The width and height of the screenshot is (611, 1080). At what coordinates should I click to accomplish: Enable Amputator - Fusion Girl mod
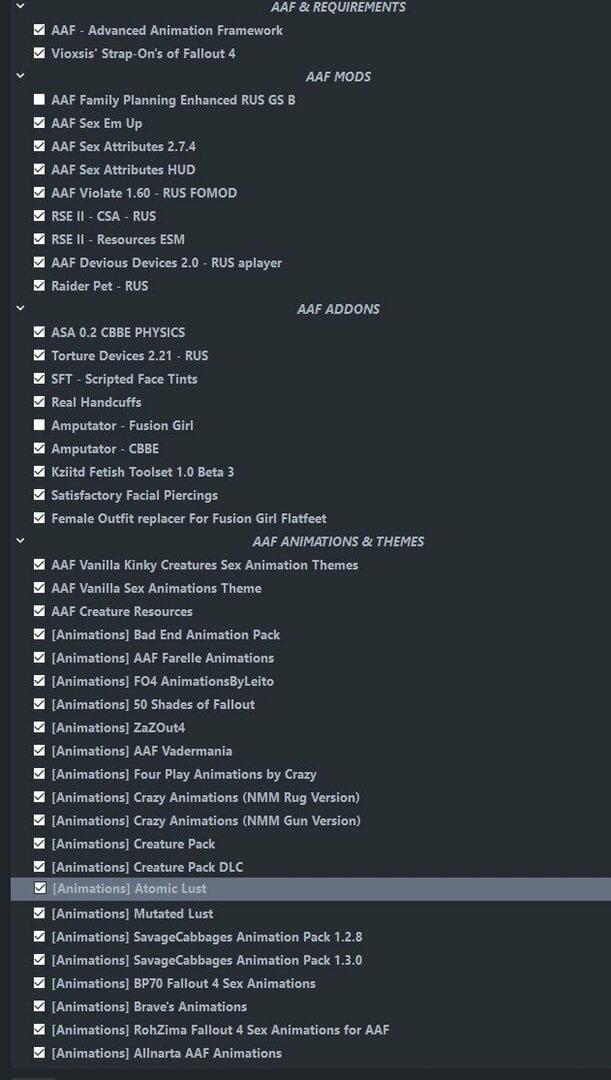39,426
